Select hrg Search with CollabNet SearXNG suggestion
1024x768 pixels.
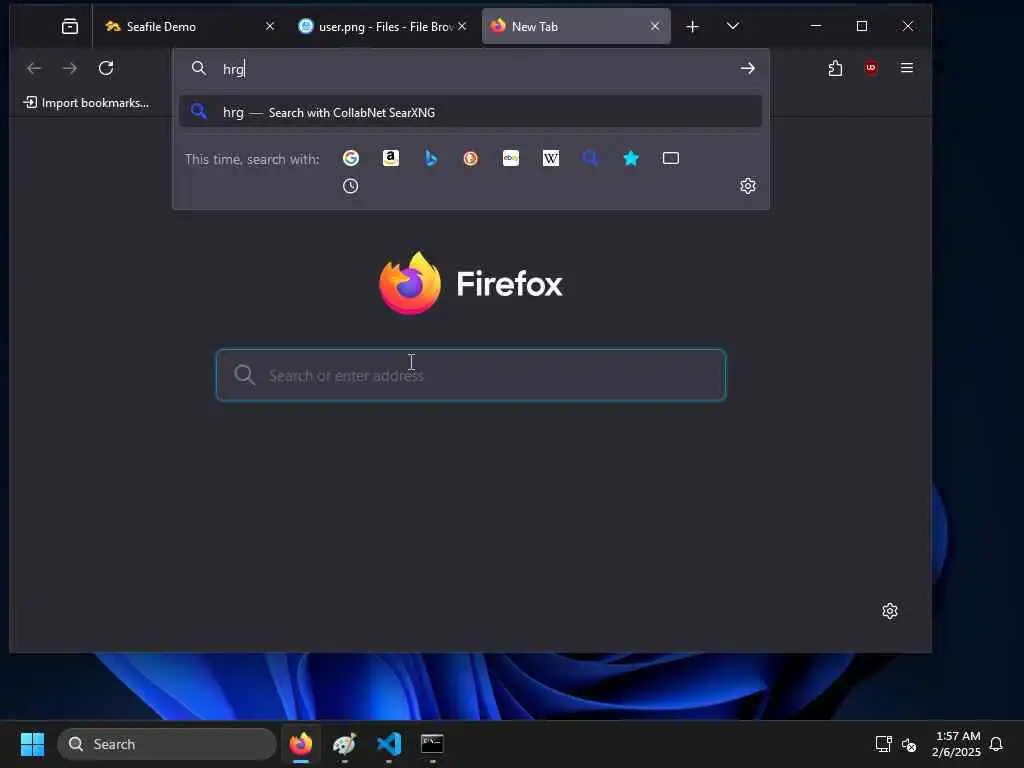[x=470, y=112]
